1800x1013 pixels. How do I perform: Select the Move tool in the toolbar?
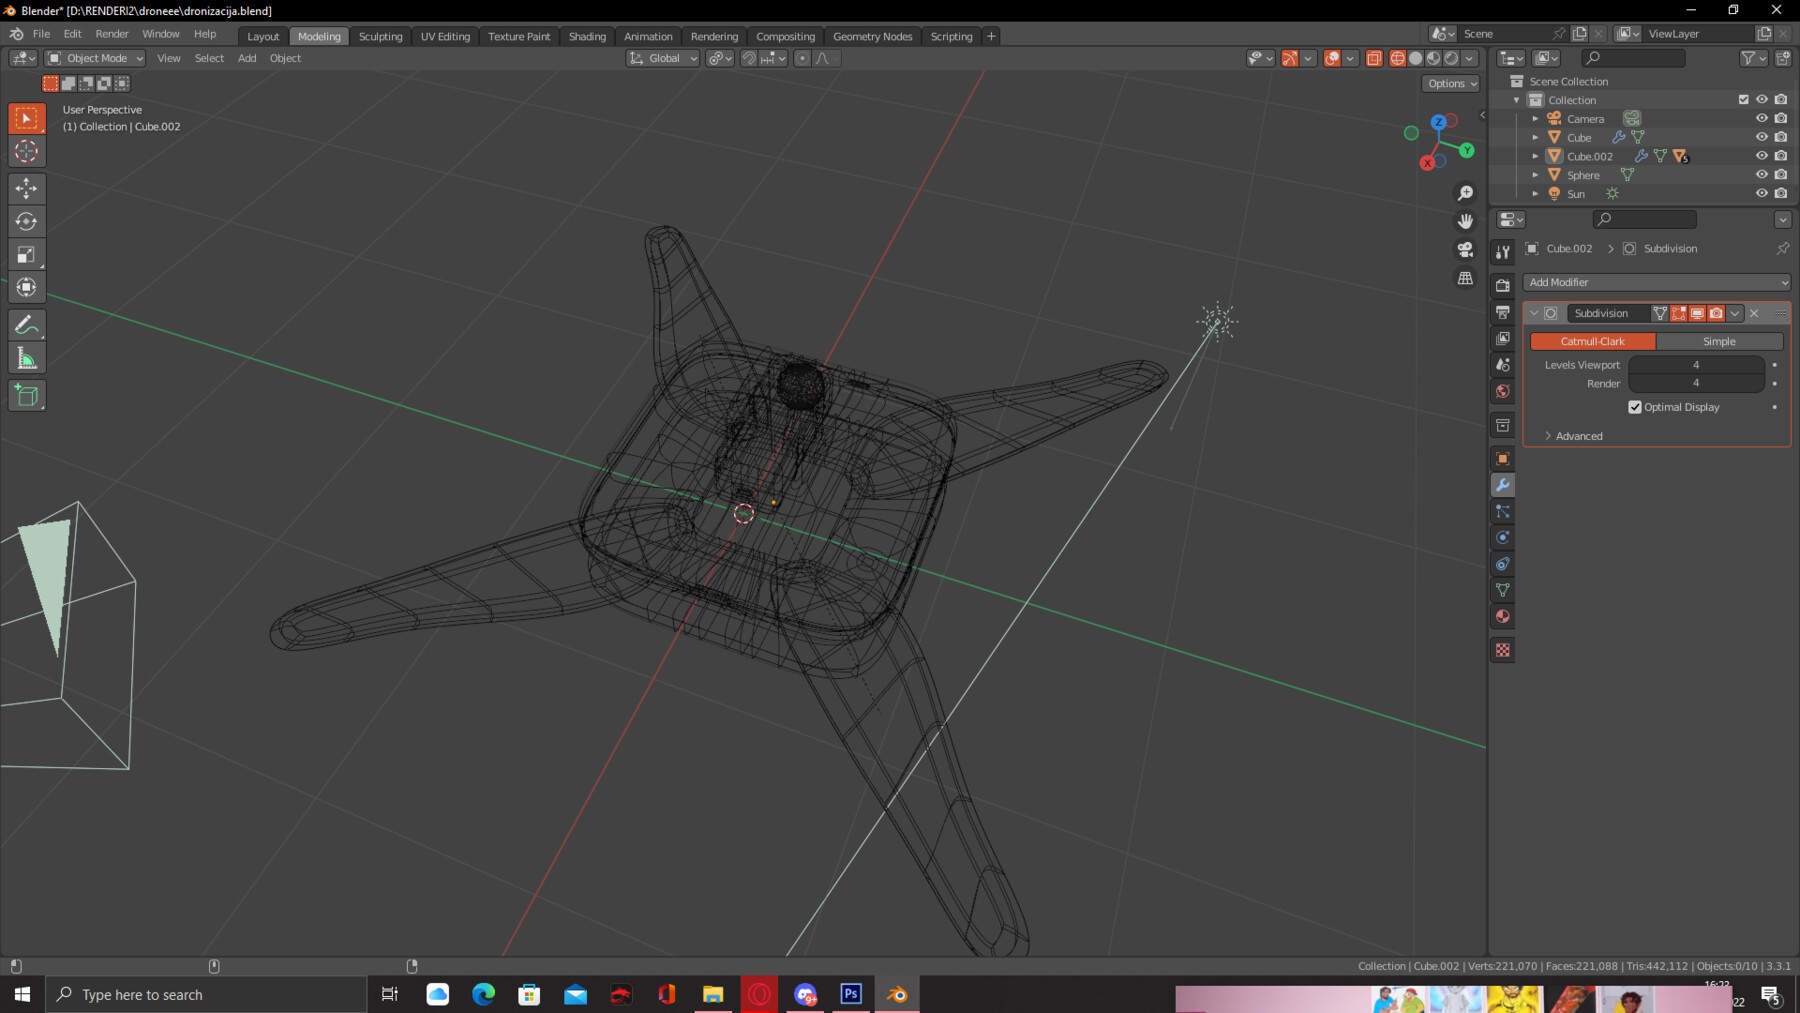pyautogui.click(x=27, y=188)
